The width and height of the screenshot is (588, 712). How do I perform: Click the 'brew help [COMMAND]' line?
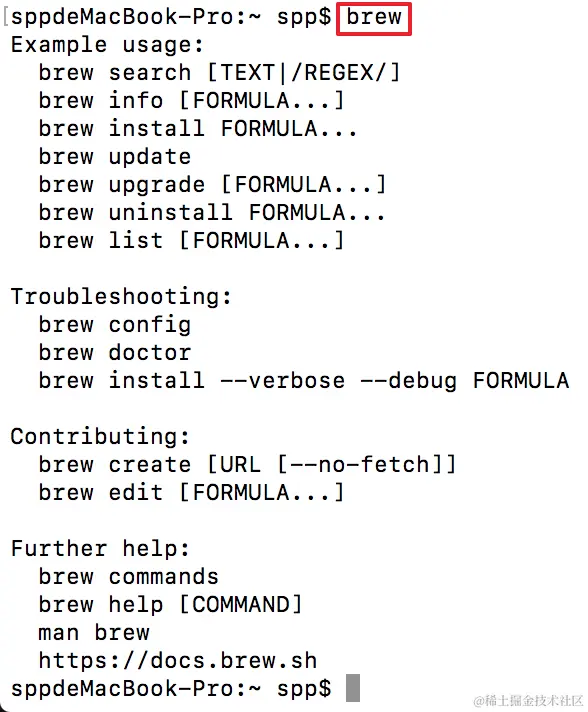170,604
